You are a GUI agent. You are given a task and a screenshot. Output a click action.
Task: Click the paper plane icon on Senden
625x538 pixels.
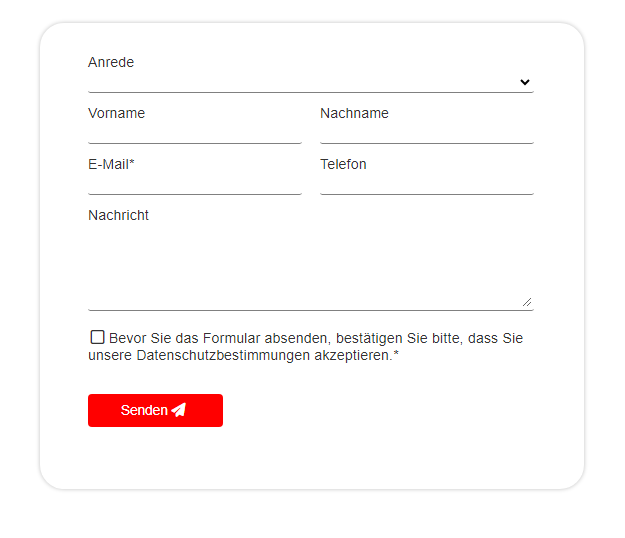click(x=179, y=410)
